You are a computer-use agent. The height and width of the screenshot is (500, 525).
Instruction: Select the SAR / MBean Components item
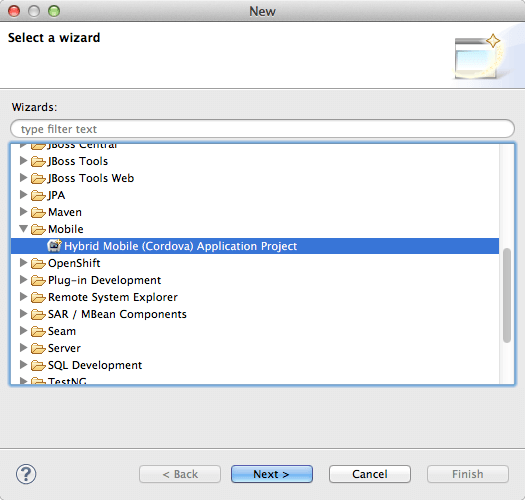pos(117,314)
